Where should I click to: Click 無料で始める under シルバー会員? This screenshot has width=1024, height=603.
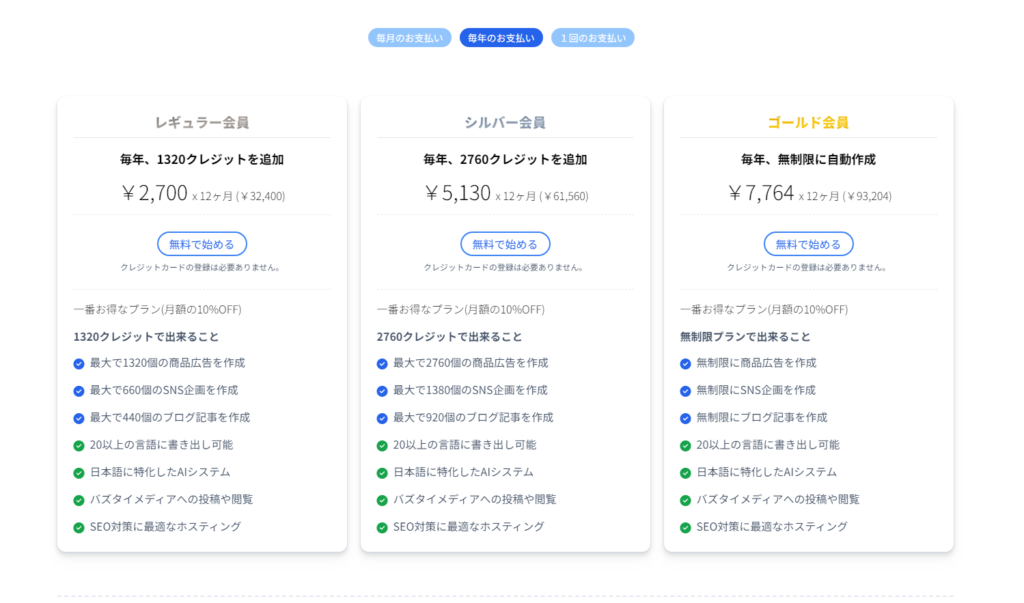(505, 244)
